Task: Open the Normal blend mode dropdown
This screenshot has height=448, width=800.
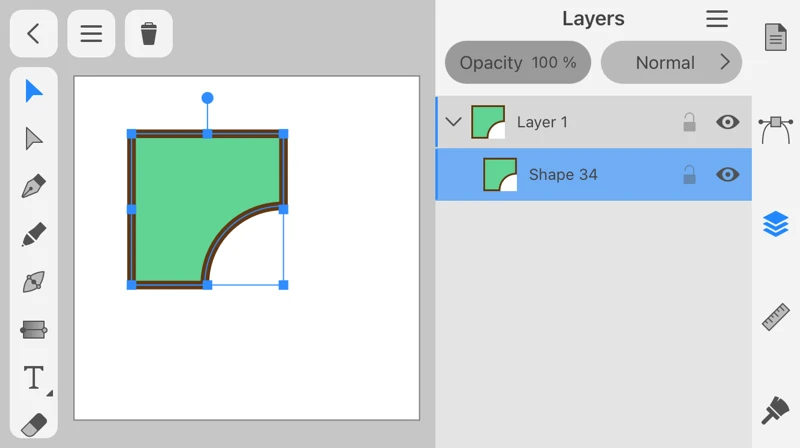Action: tap(671, 62)
